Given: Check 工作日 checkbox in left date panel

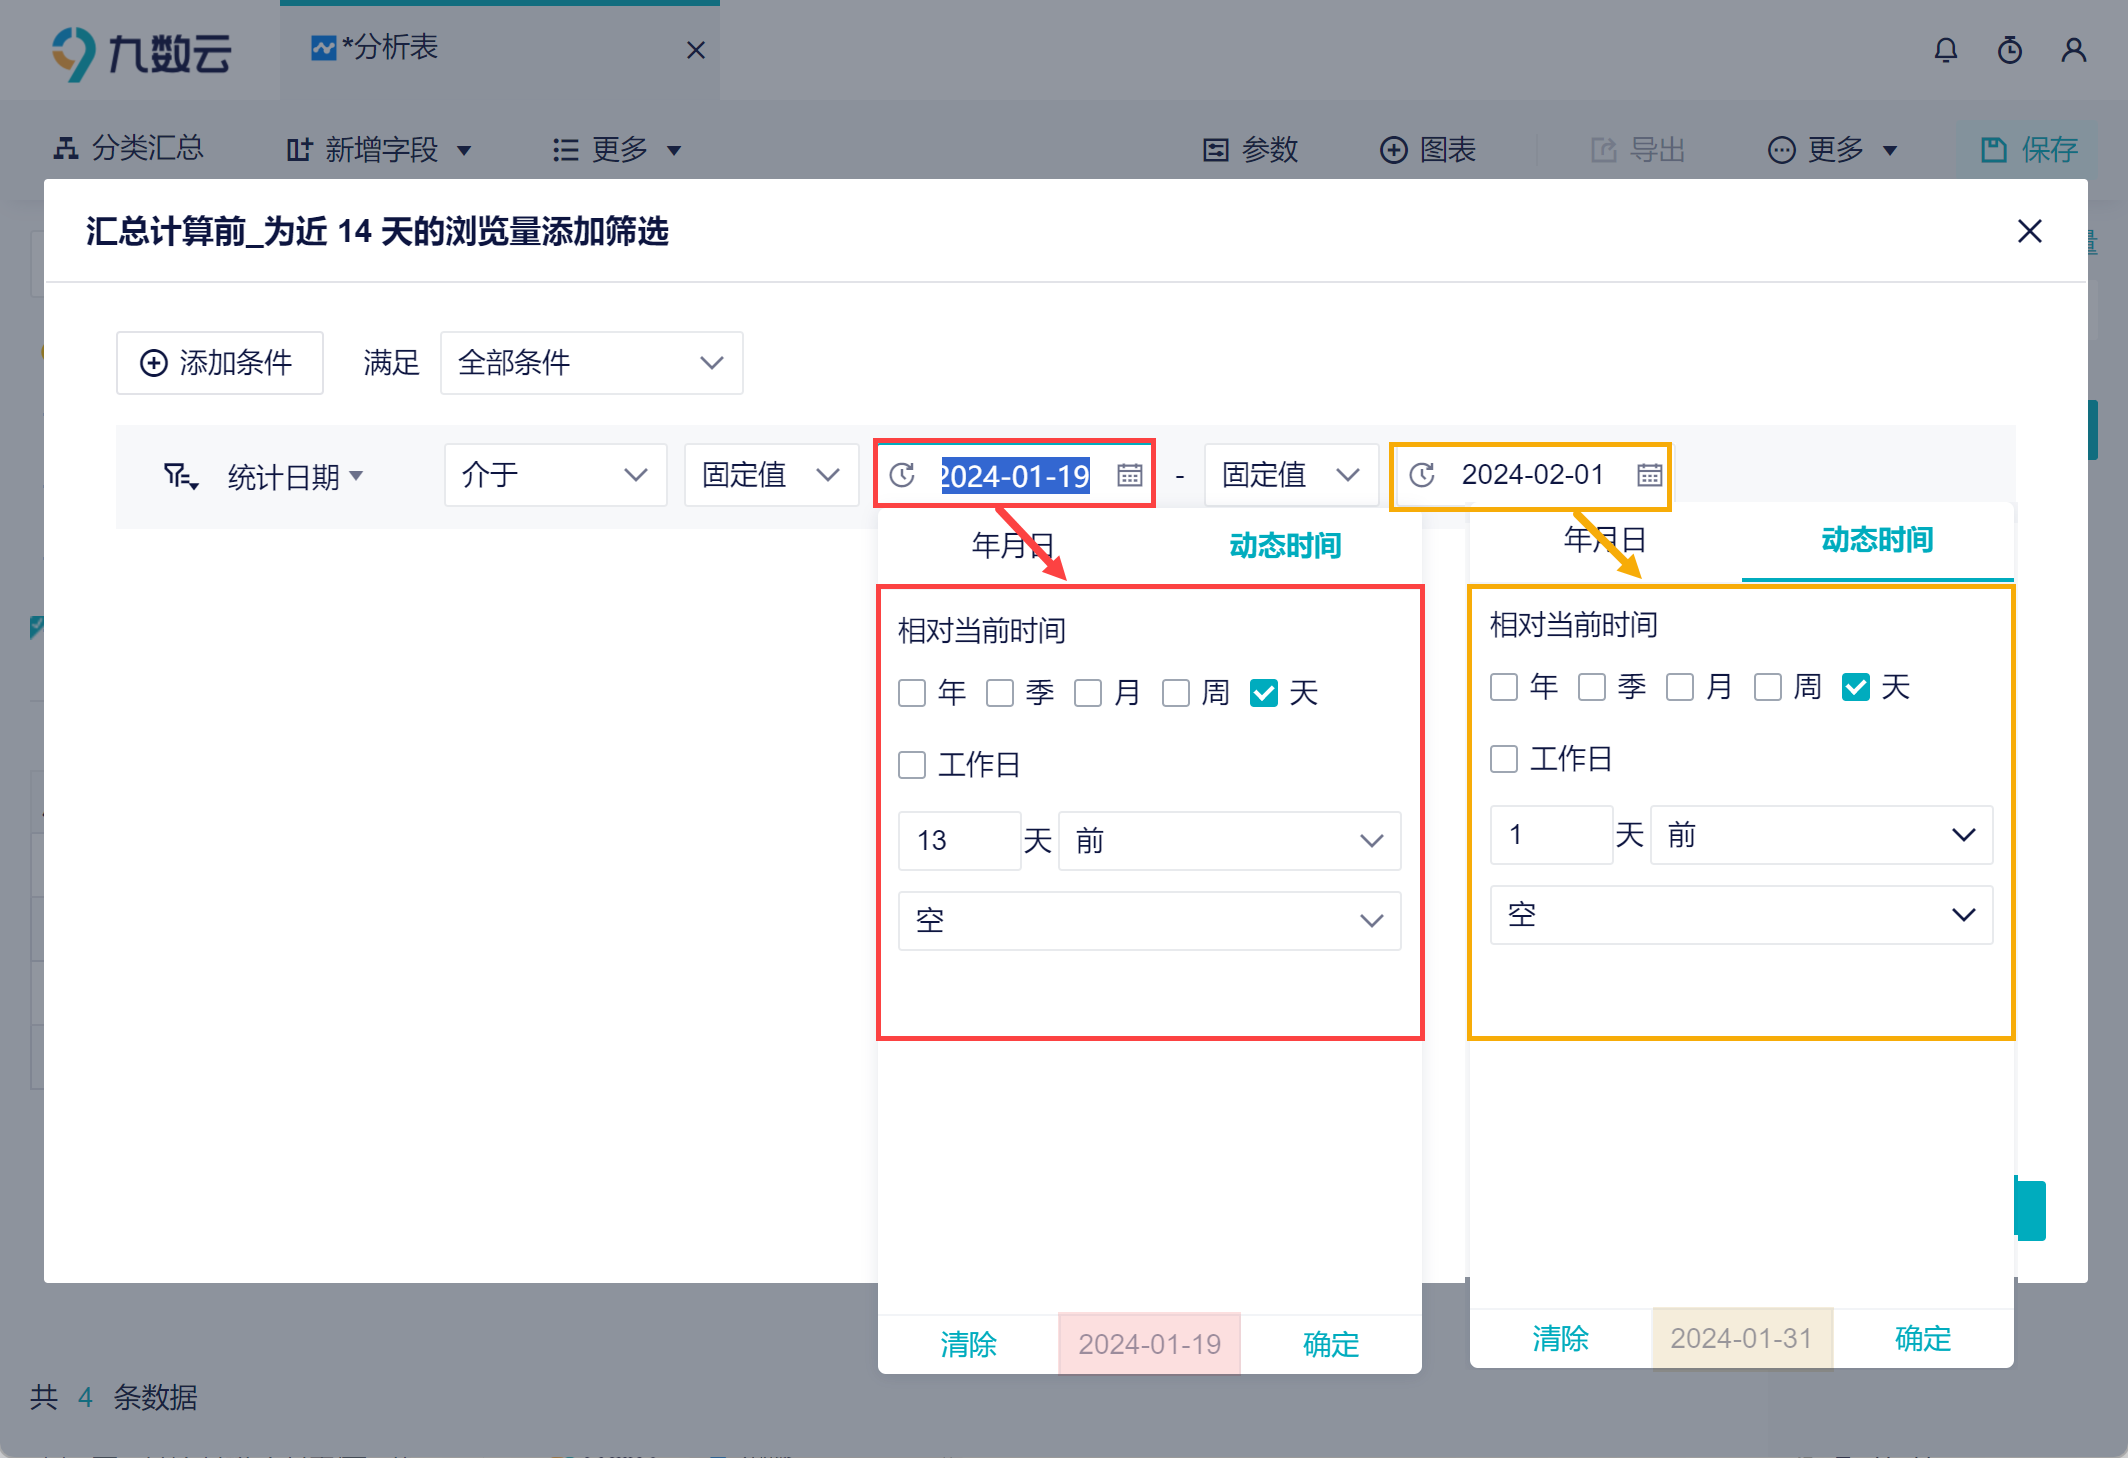Looking at the screenshot, I should coord(911,765).
